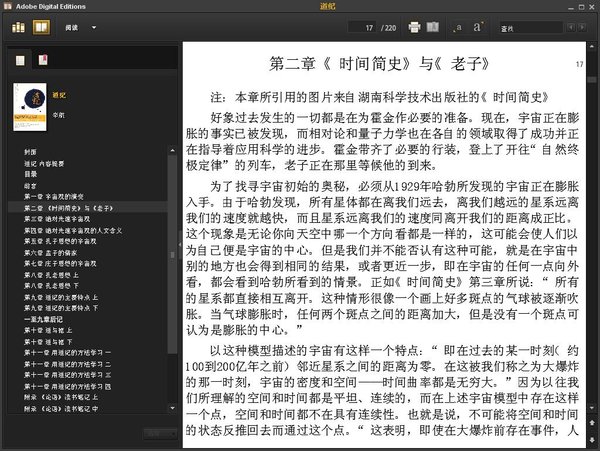Open the 前言 entry

(30, 186)
